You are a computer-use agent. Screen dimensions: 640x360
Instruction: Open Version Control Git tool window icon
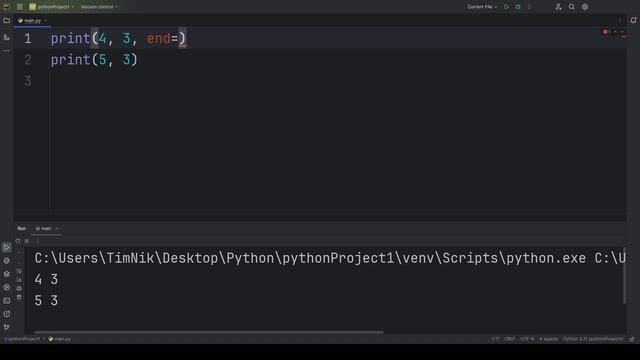tap(7, 327)
